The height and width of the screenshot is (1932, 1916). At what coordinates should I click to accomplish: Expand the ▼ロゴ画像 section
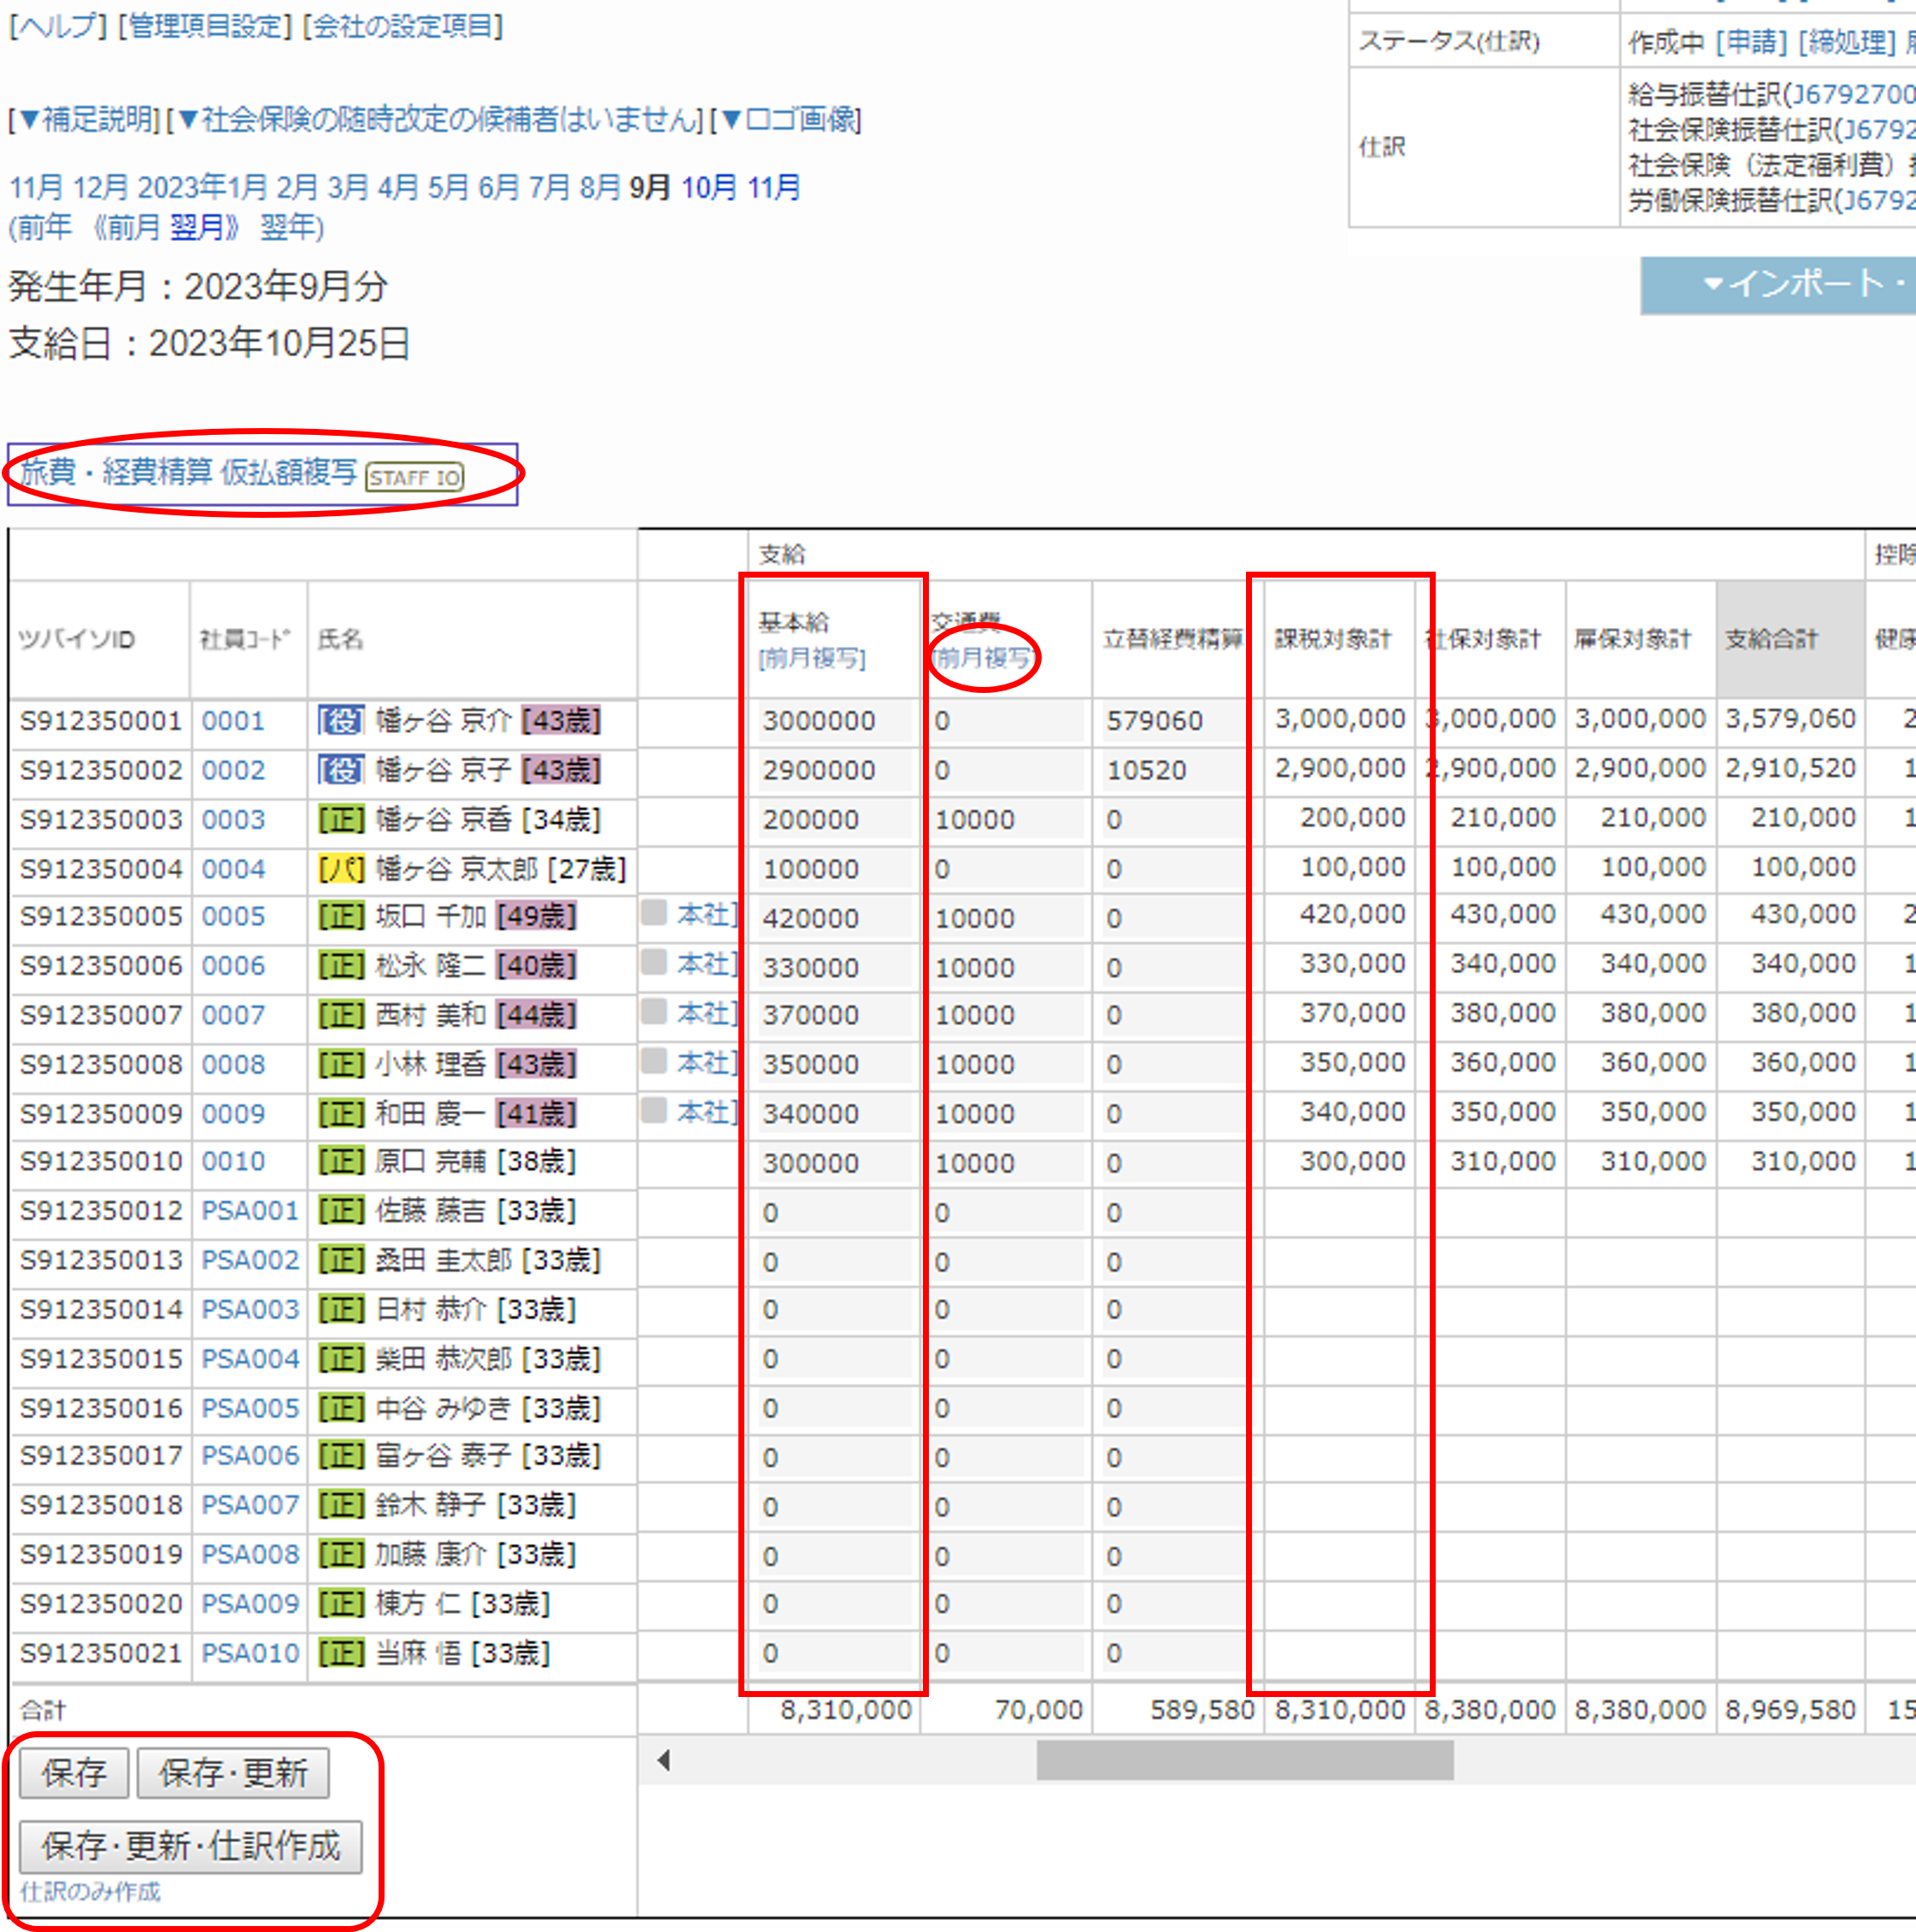coord(786,120)
